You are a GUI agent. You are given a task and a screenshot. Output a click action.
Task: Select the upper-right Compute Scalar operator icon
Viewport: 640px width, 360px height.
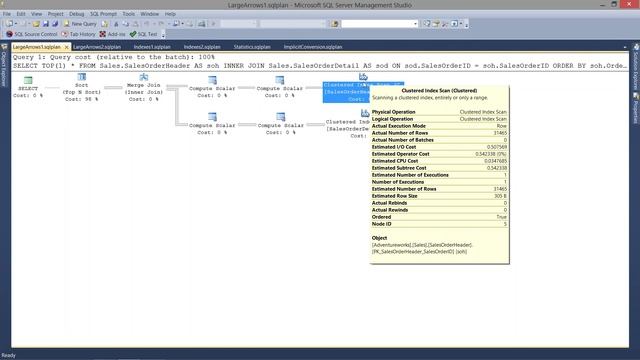[280, 80]
